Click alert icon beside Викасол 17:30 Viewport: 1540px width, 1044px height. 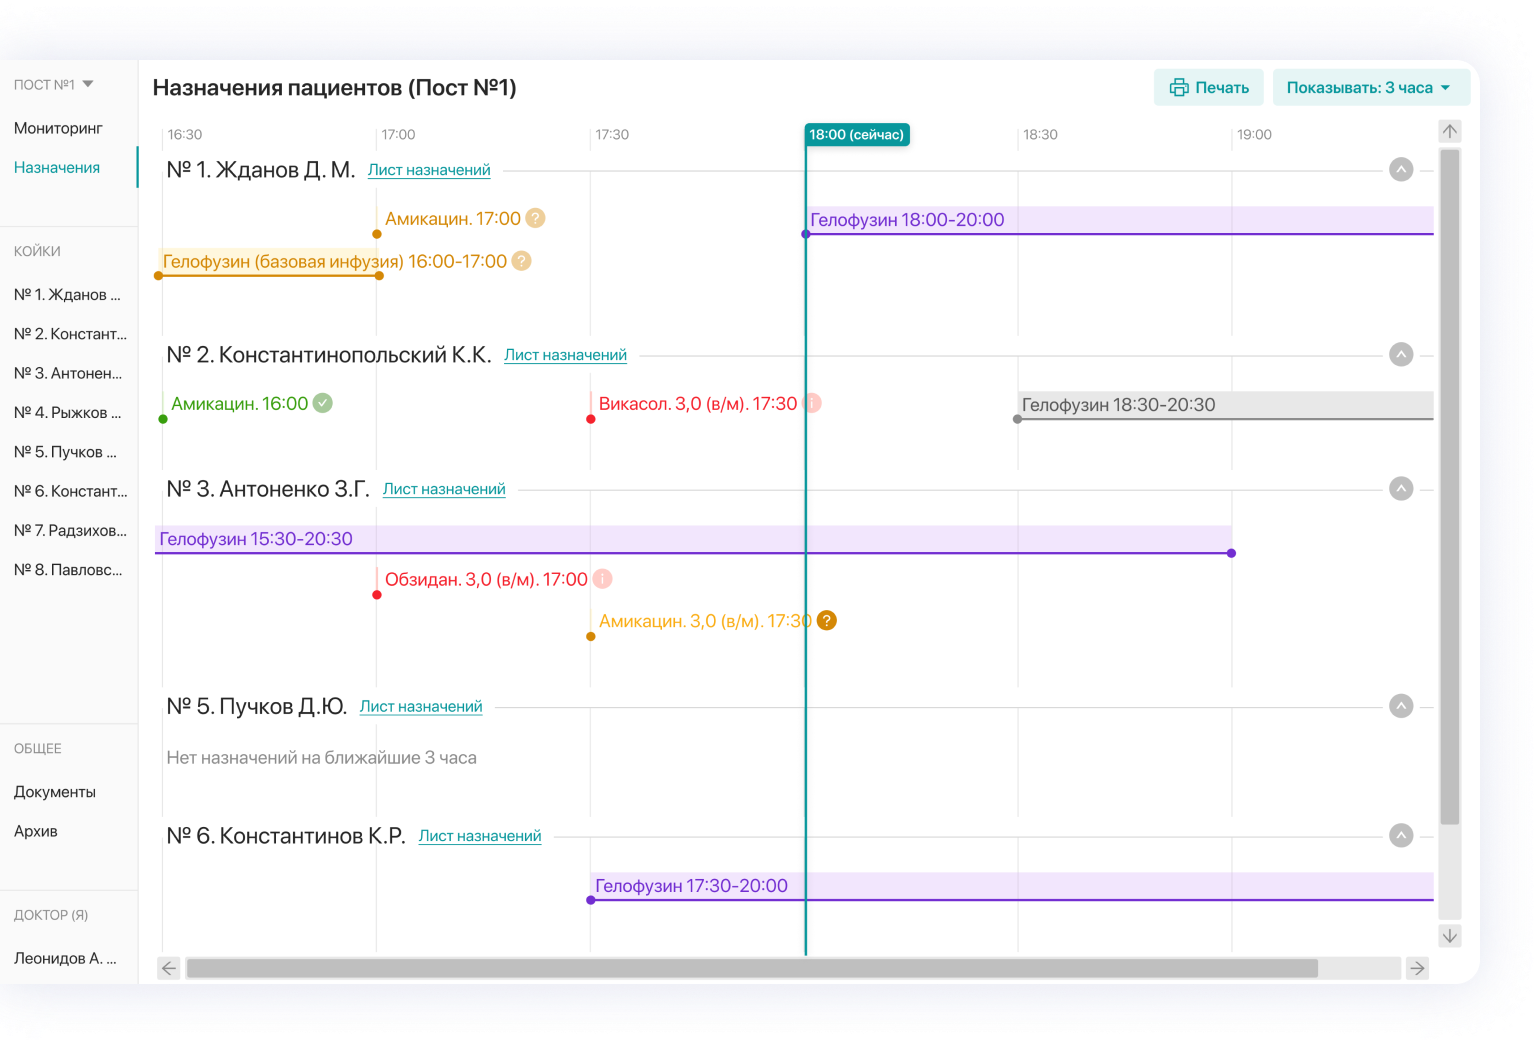click(x=812, y=403)
